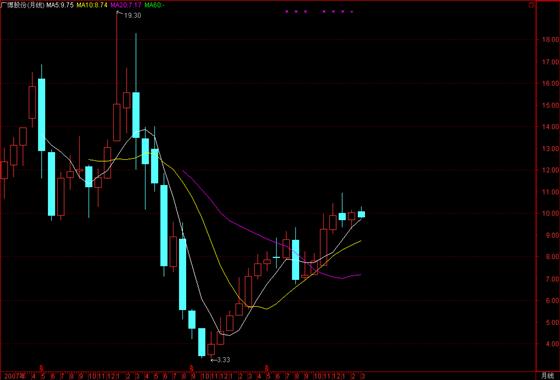
Task: Click the 10.00 label on the price axis
Action: (550, 213)
